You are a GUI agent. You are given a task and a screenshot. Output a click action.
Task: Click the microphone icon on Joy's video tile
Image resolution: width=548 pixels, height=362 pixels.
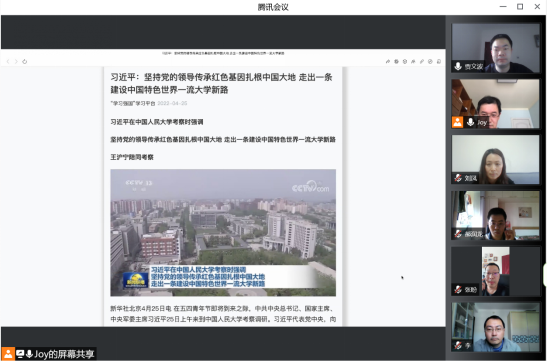[470, 122]
